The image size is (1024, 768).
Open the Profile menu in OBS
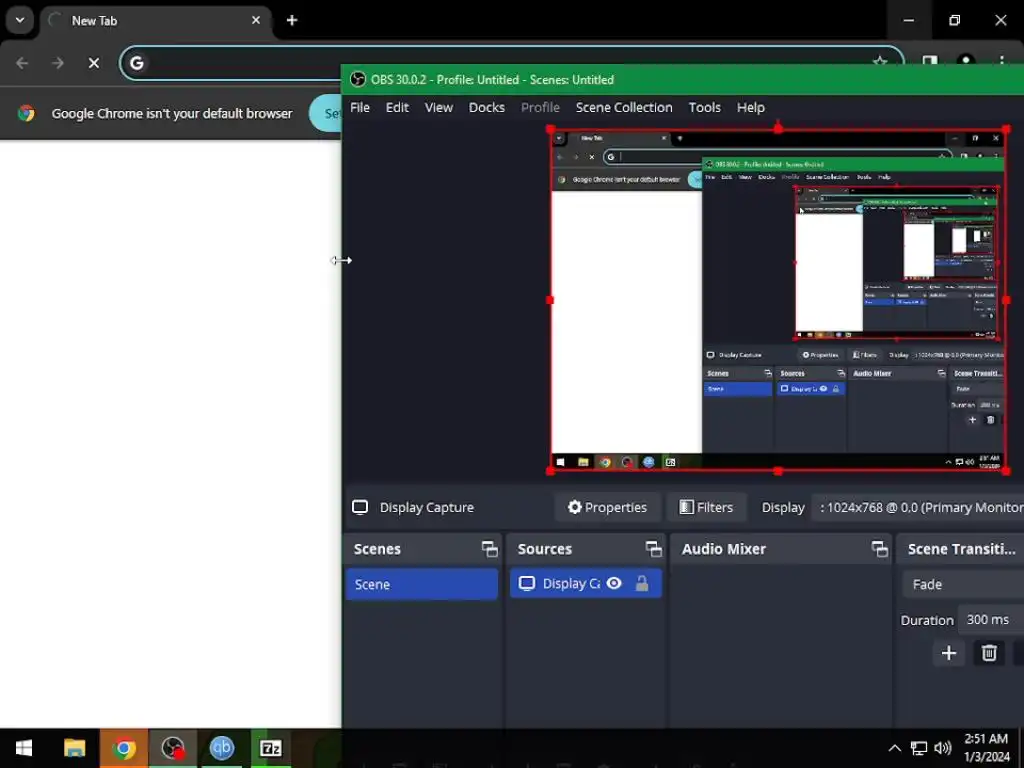pyautogui.click(x=540, y=108)
